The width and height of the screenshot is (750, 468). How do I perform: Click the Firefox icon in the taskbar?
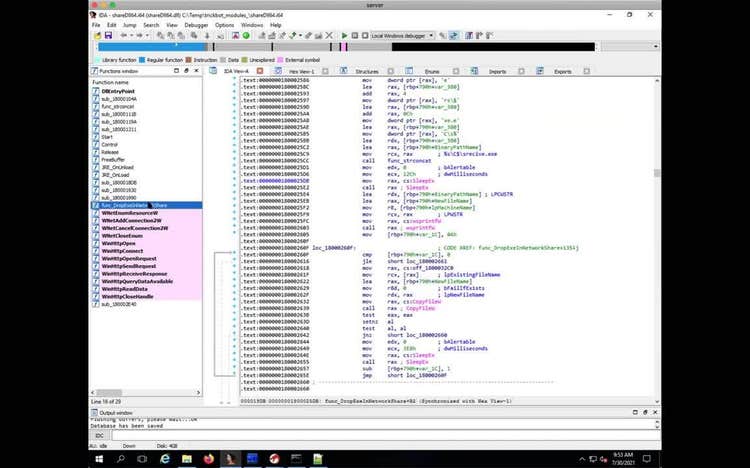pyautogui.click(x=207, y=458)
